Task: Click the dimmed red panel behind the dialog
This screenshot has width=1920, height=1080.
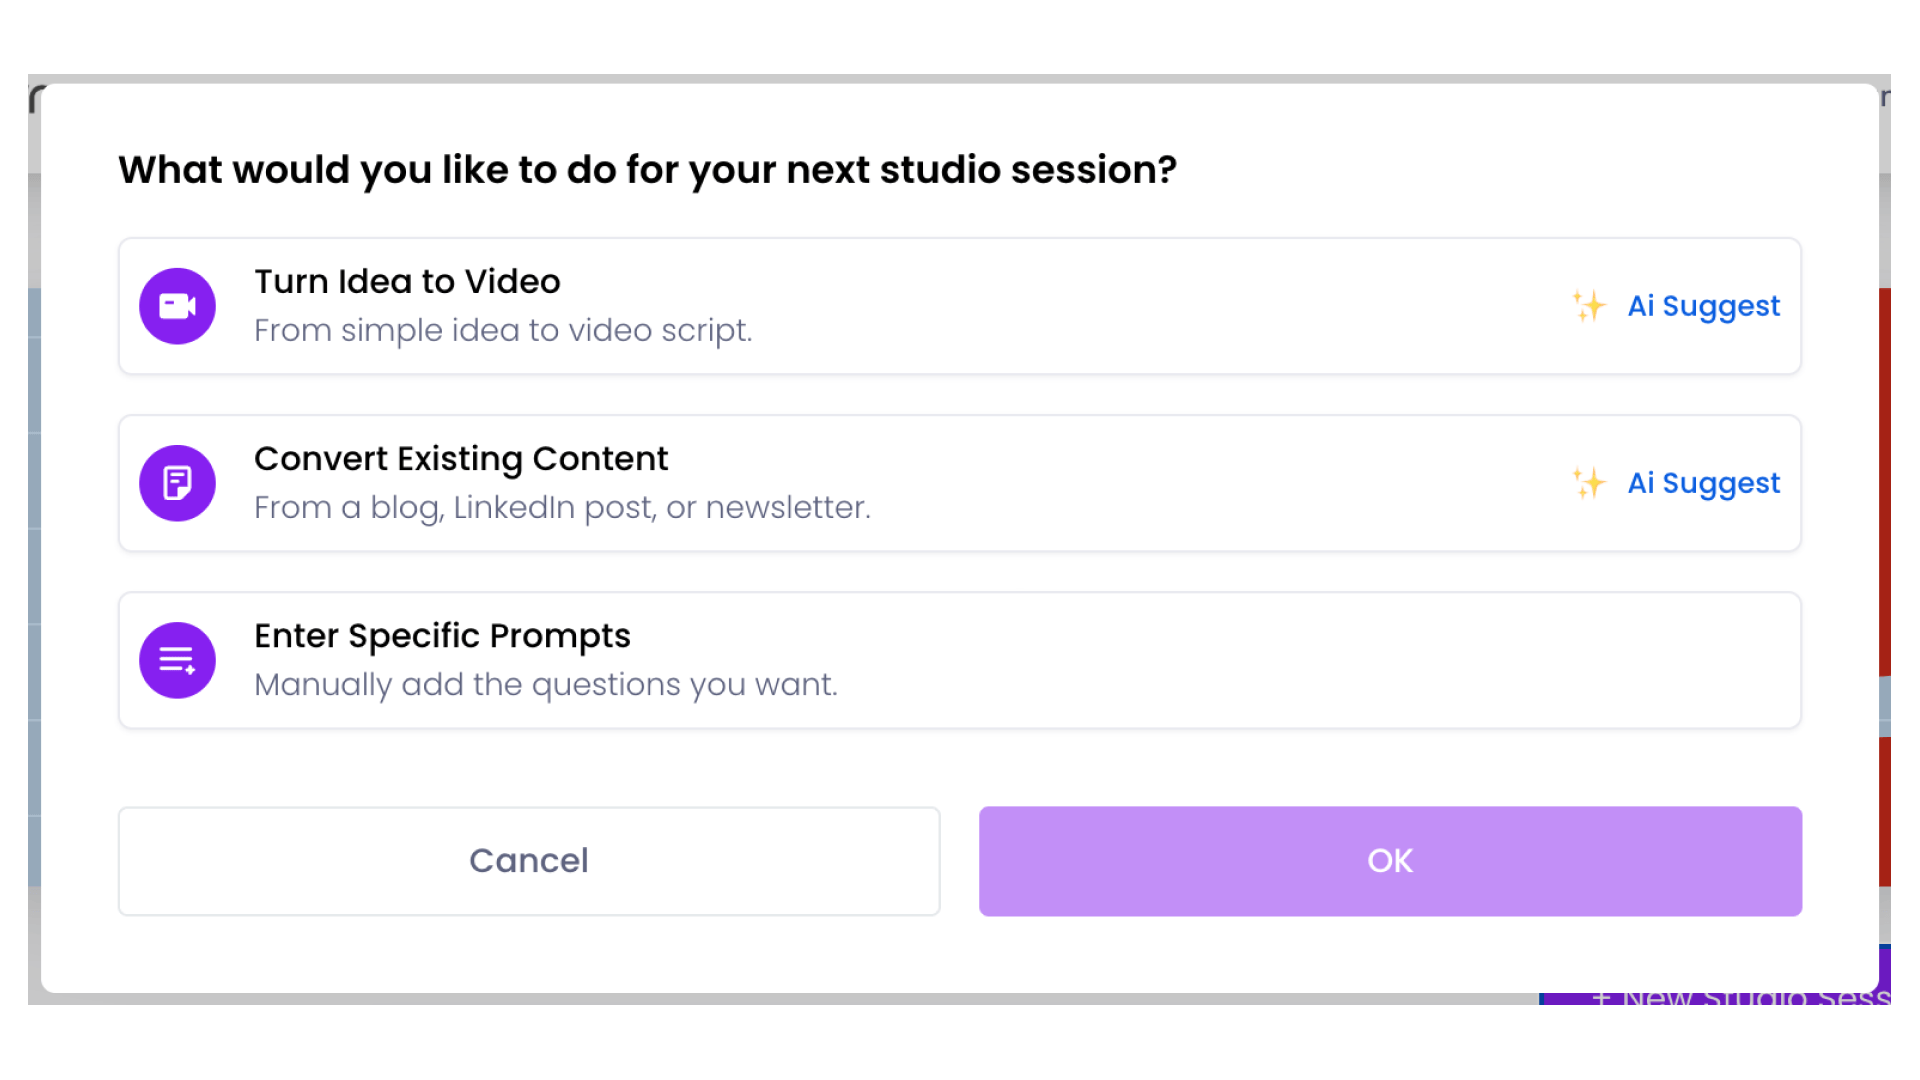Action: click(1885, 480)
